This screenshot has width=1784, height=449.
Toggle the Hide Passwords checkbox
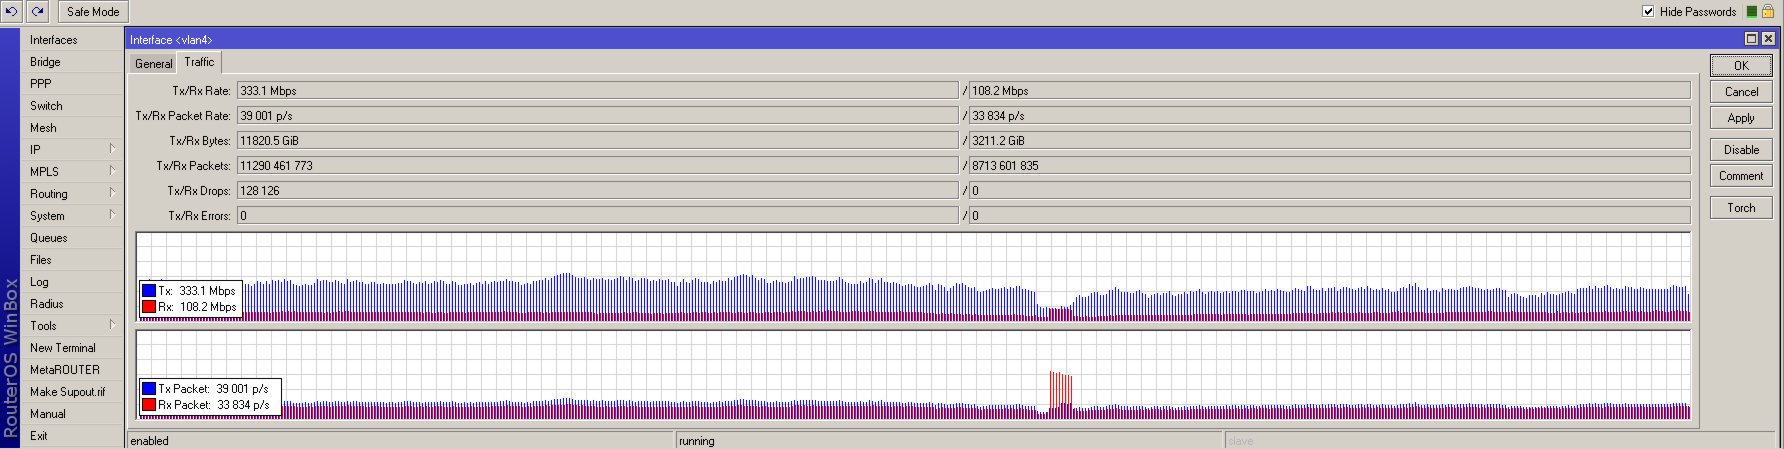pos(1648,12)
